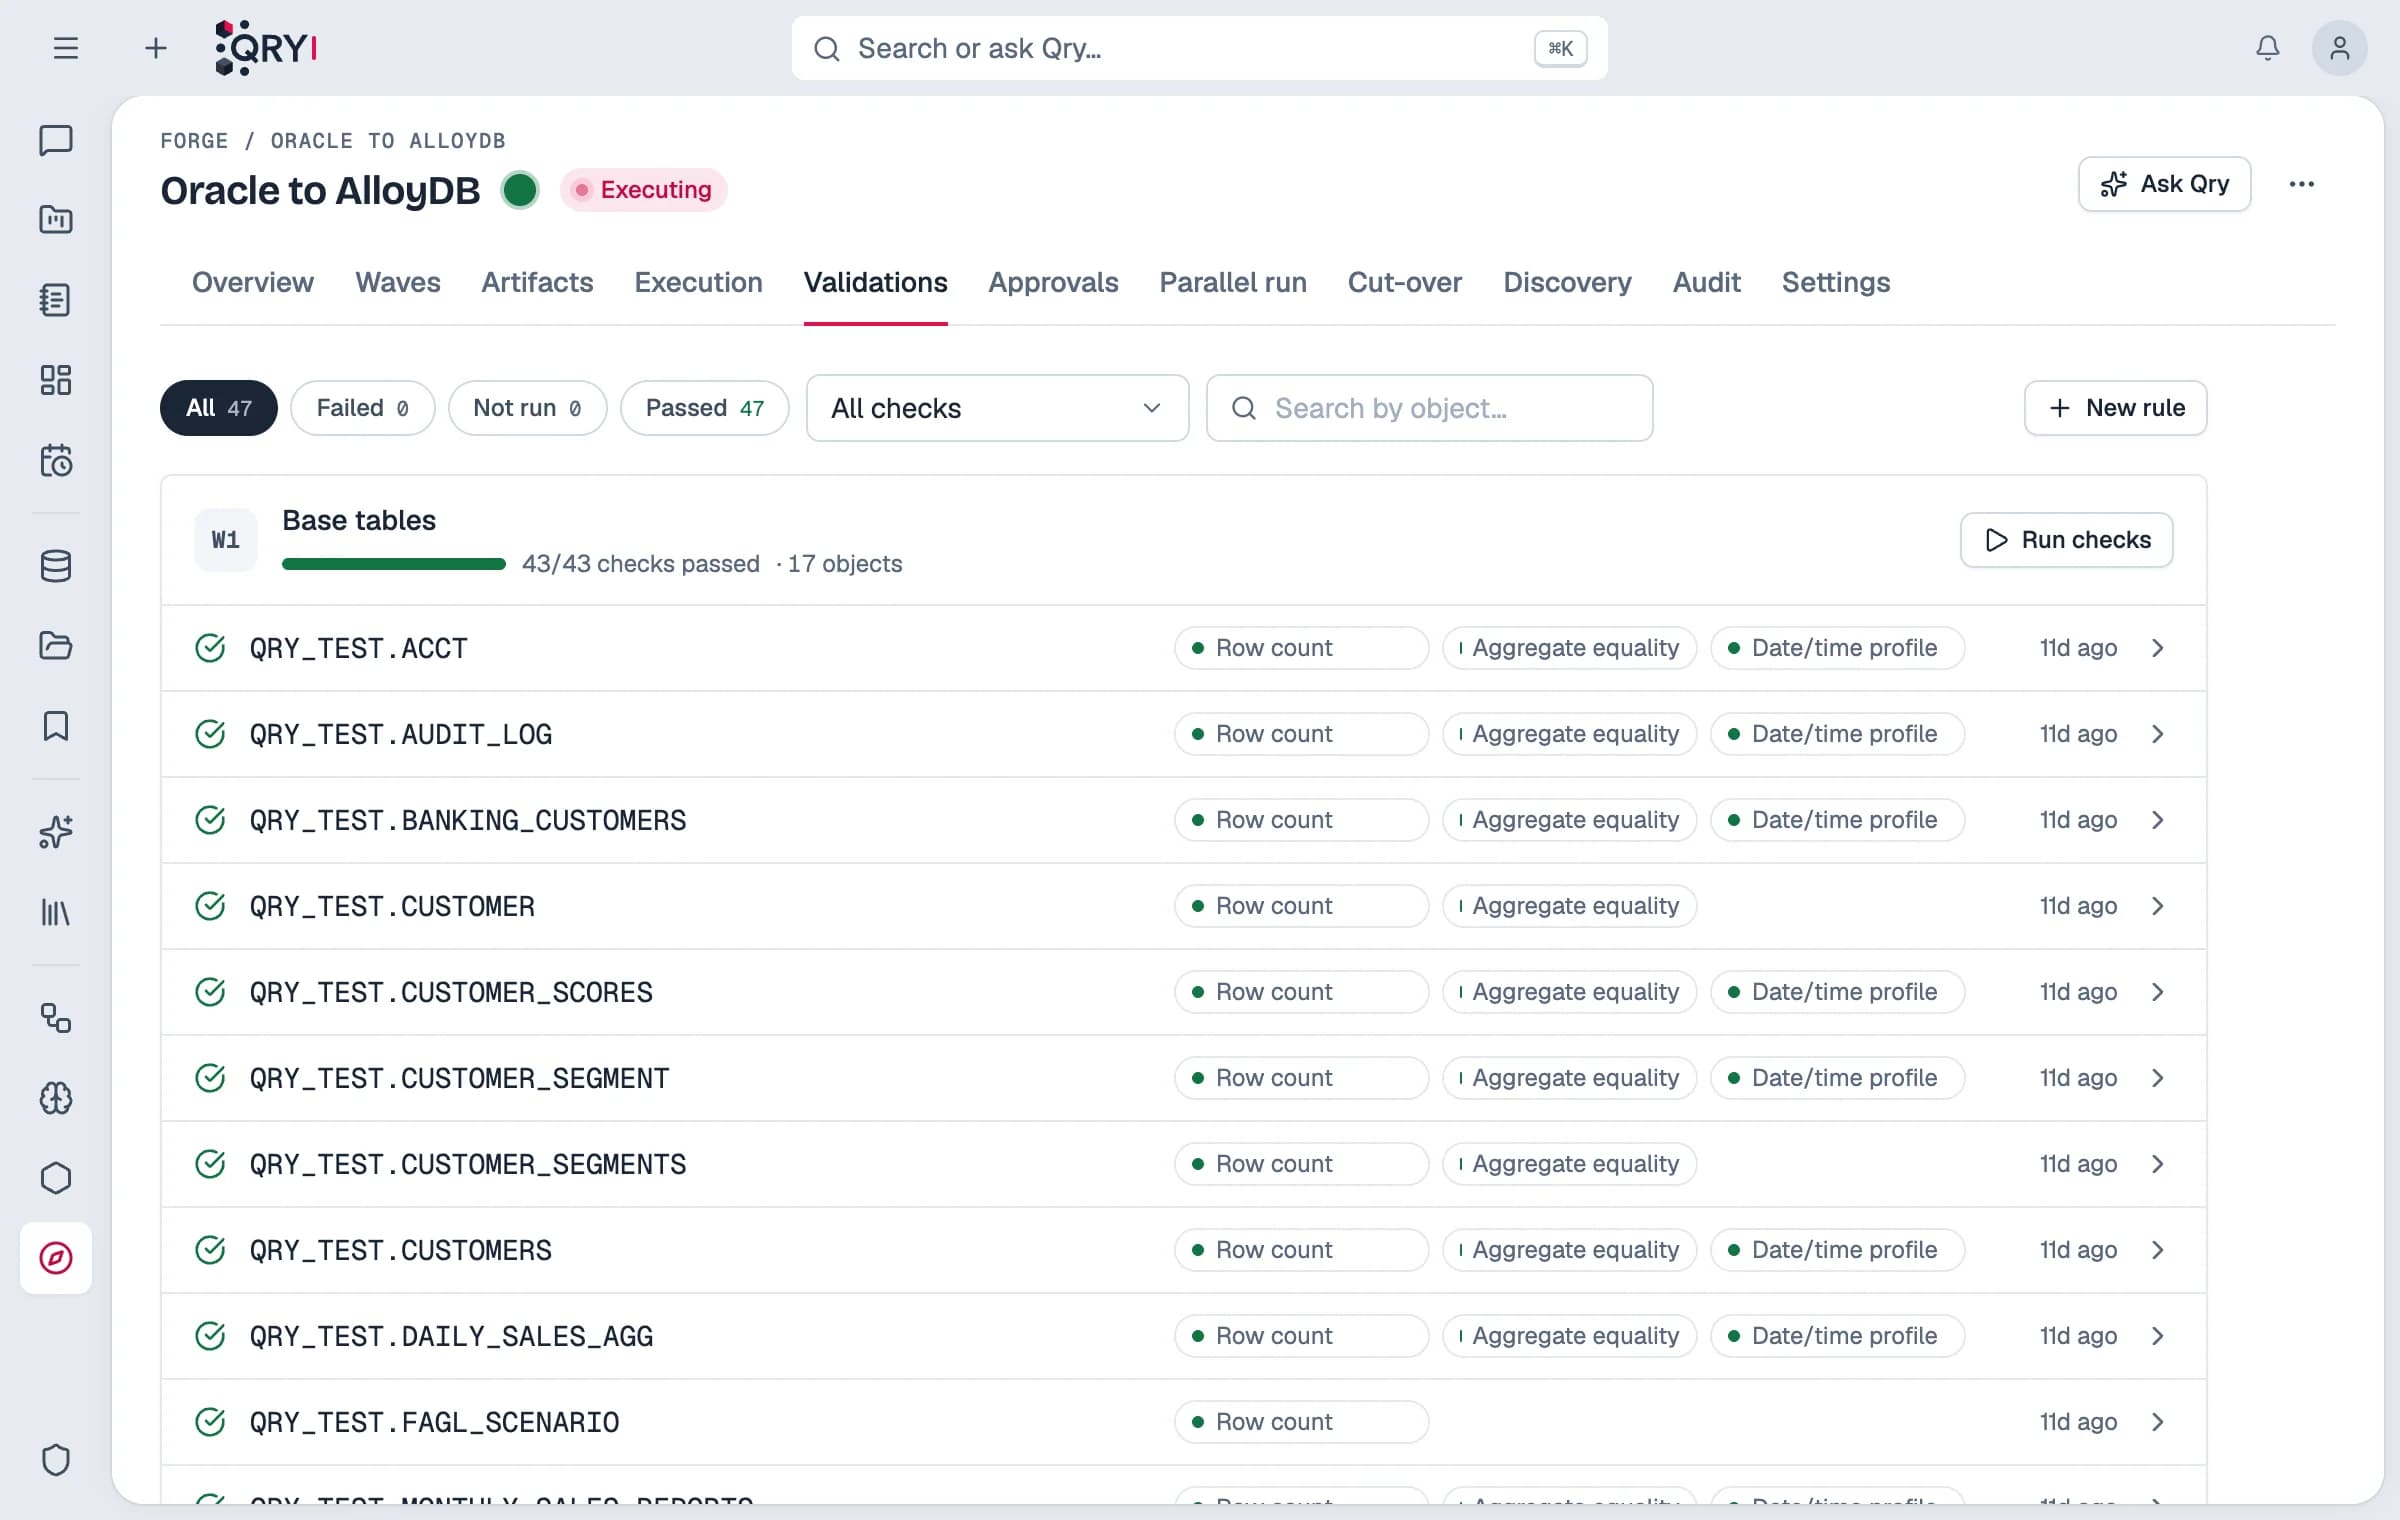The height and width of the screenshot is (1520, 2400).
Task: Open the bookmark sidebar icon
Action: [56, 726]
